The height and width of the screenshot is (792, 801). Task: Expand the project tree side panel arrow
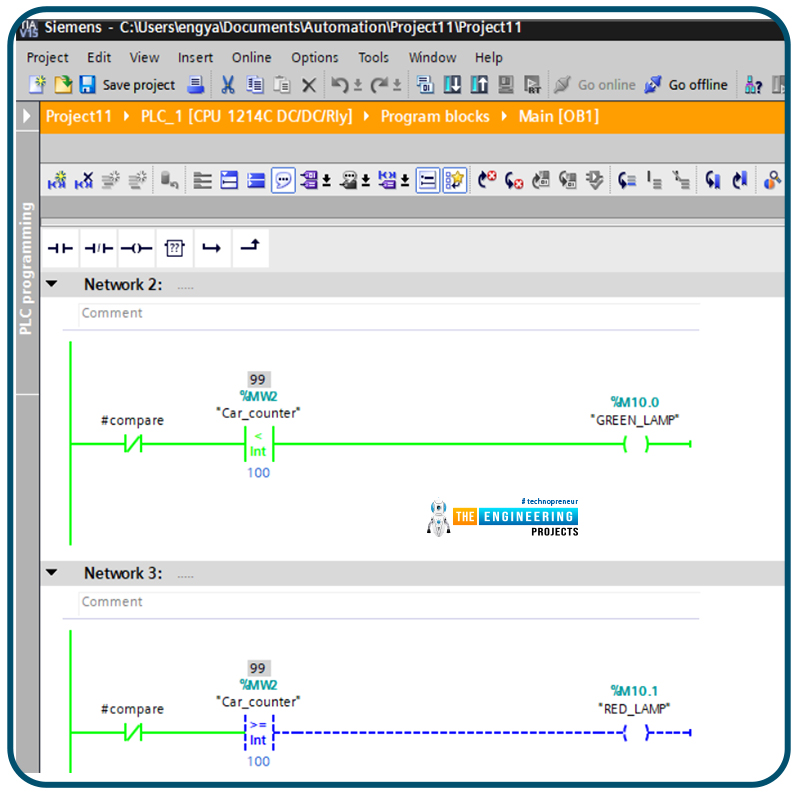click(27, 116)
